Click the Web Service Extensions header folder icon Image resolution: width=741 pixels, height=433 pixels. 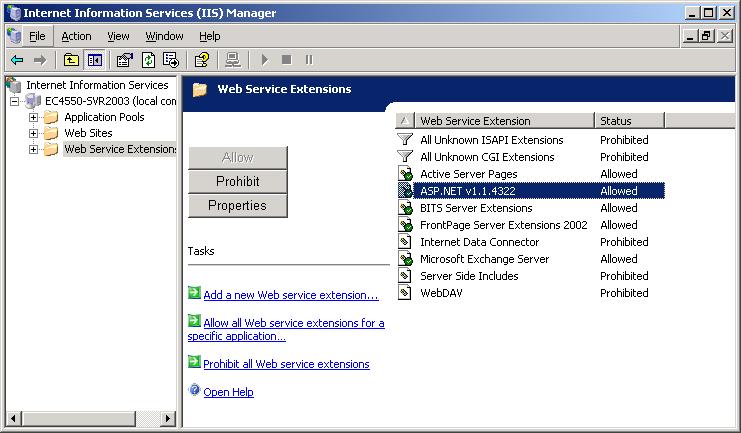(200, 89)
